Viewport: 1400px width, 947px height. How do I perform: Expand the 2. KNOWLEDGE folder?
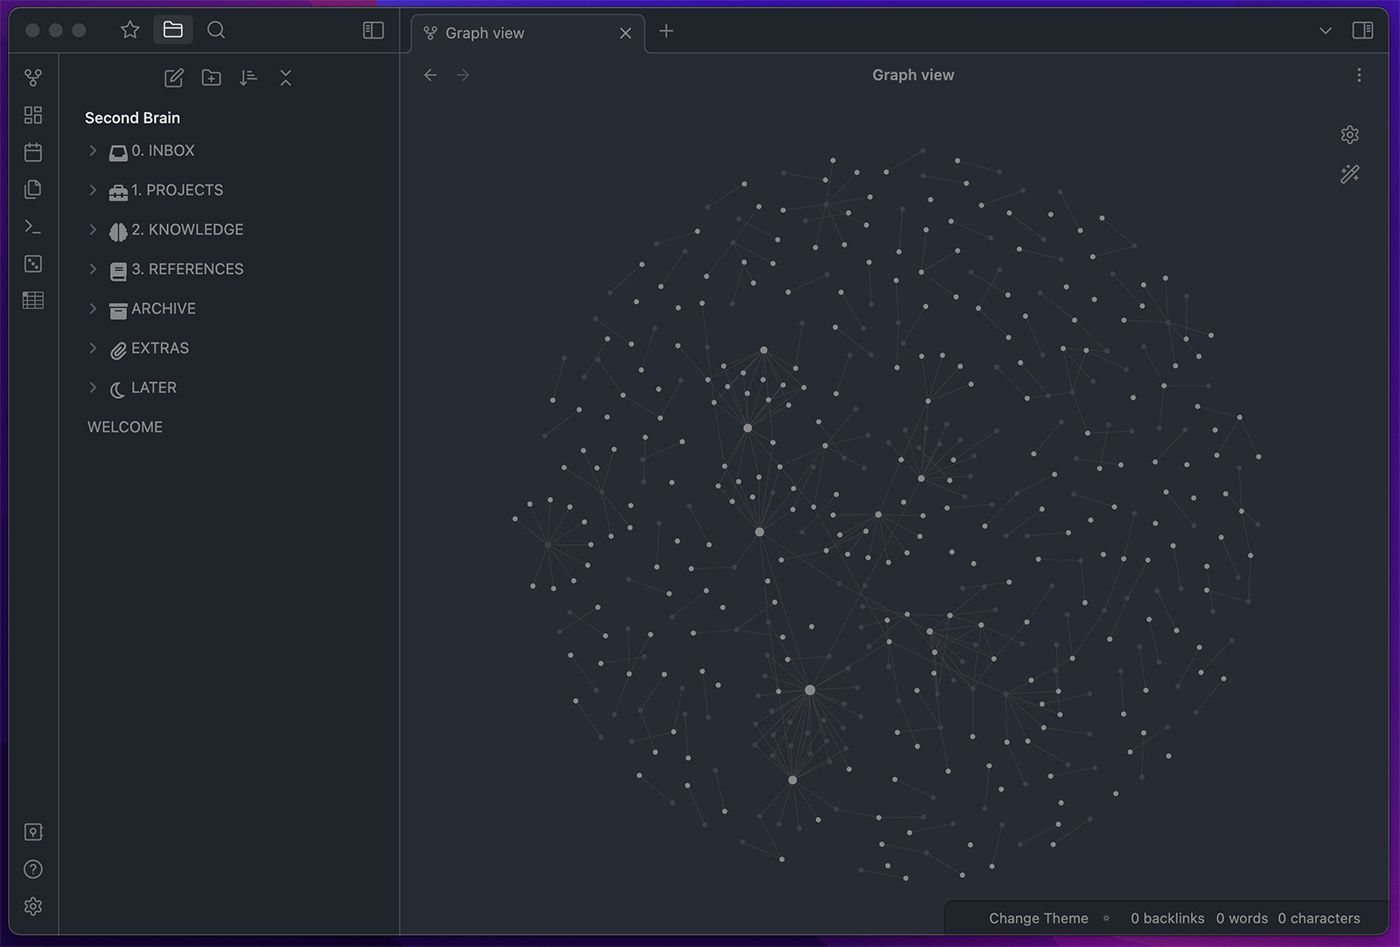pyautogui.click(x=93, y=230)
